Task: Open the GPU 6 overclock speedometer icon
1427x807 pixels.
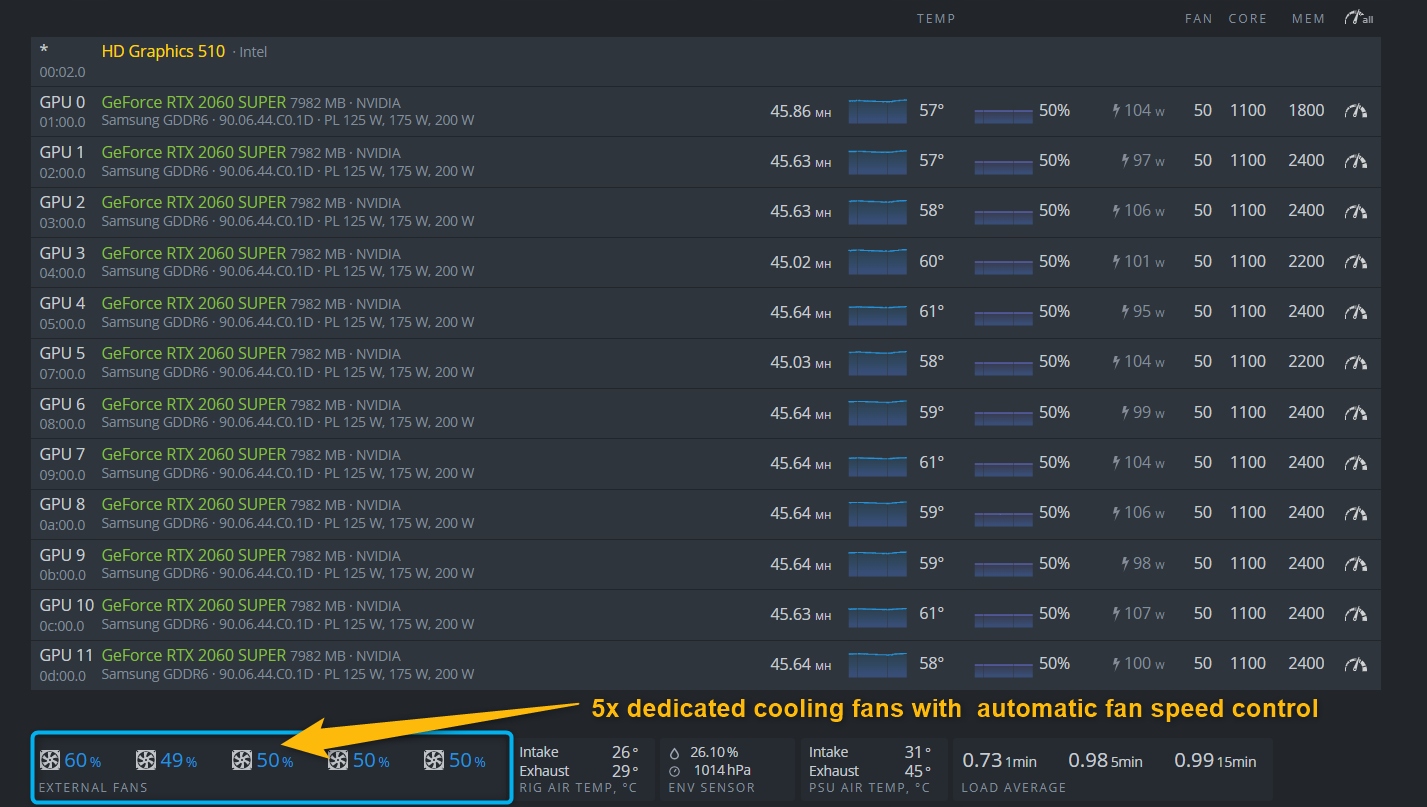Action: pos(1356,413)
